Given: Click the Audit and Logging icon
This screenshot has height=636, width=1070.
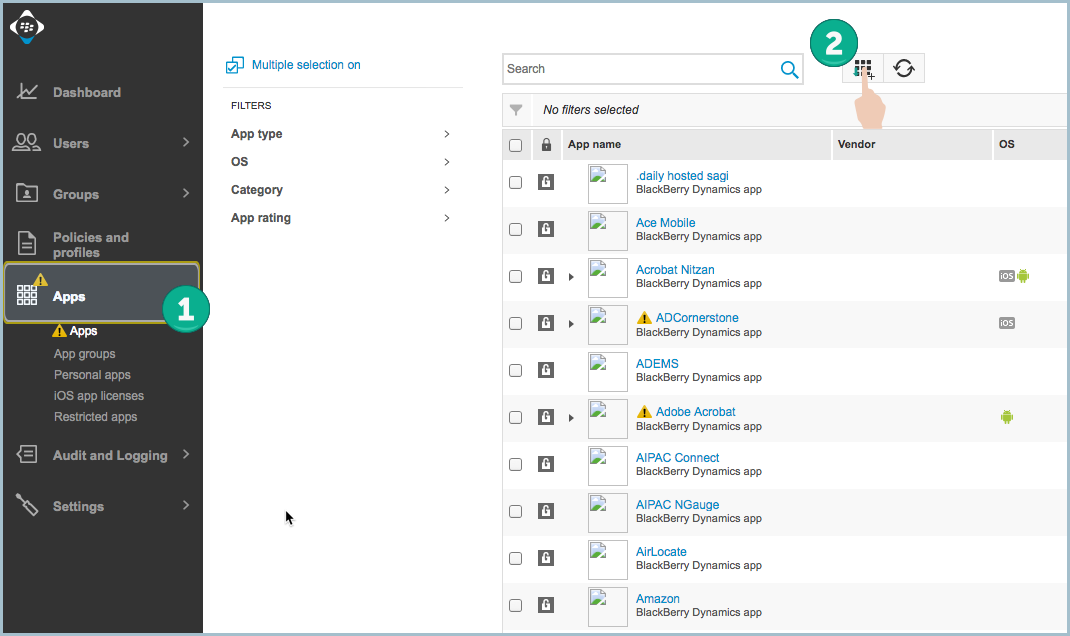Looking at the screenshot, I should [x=27, y=454].
